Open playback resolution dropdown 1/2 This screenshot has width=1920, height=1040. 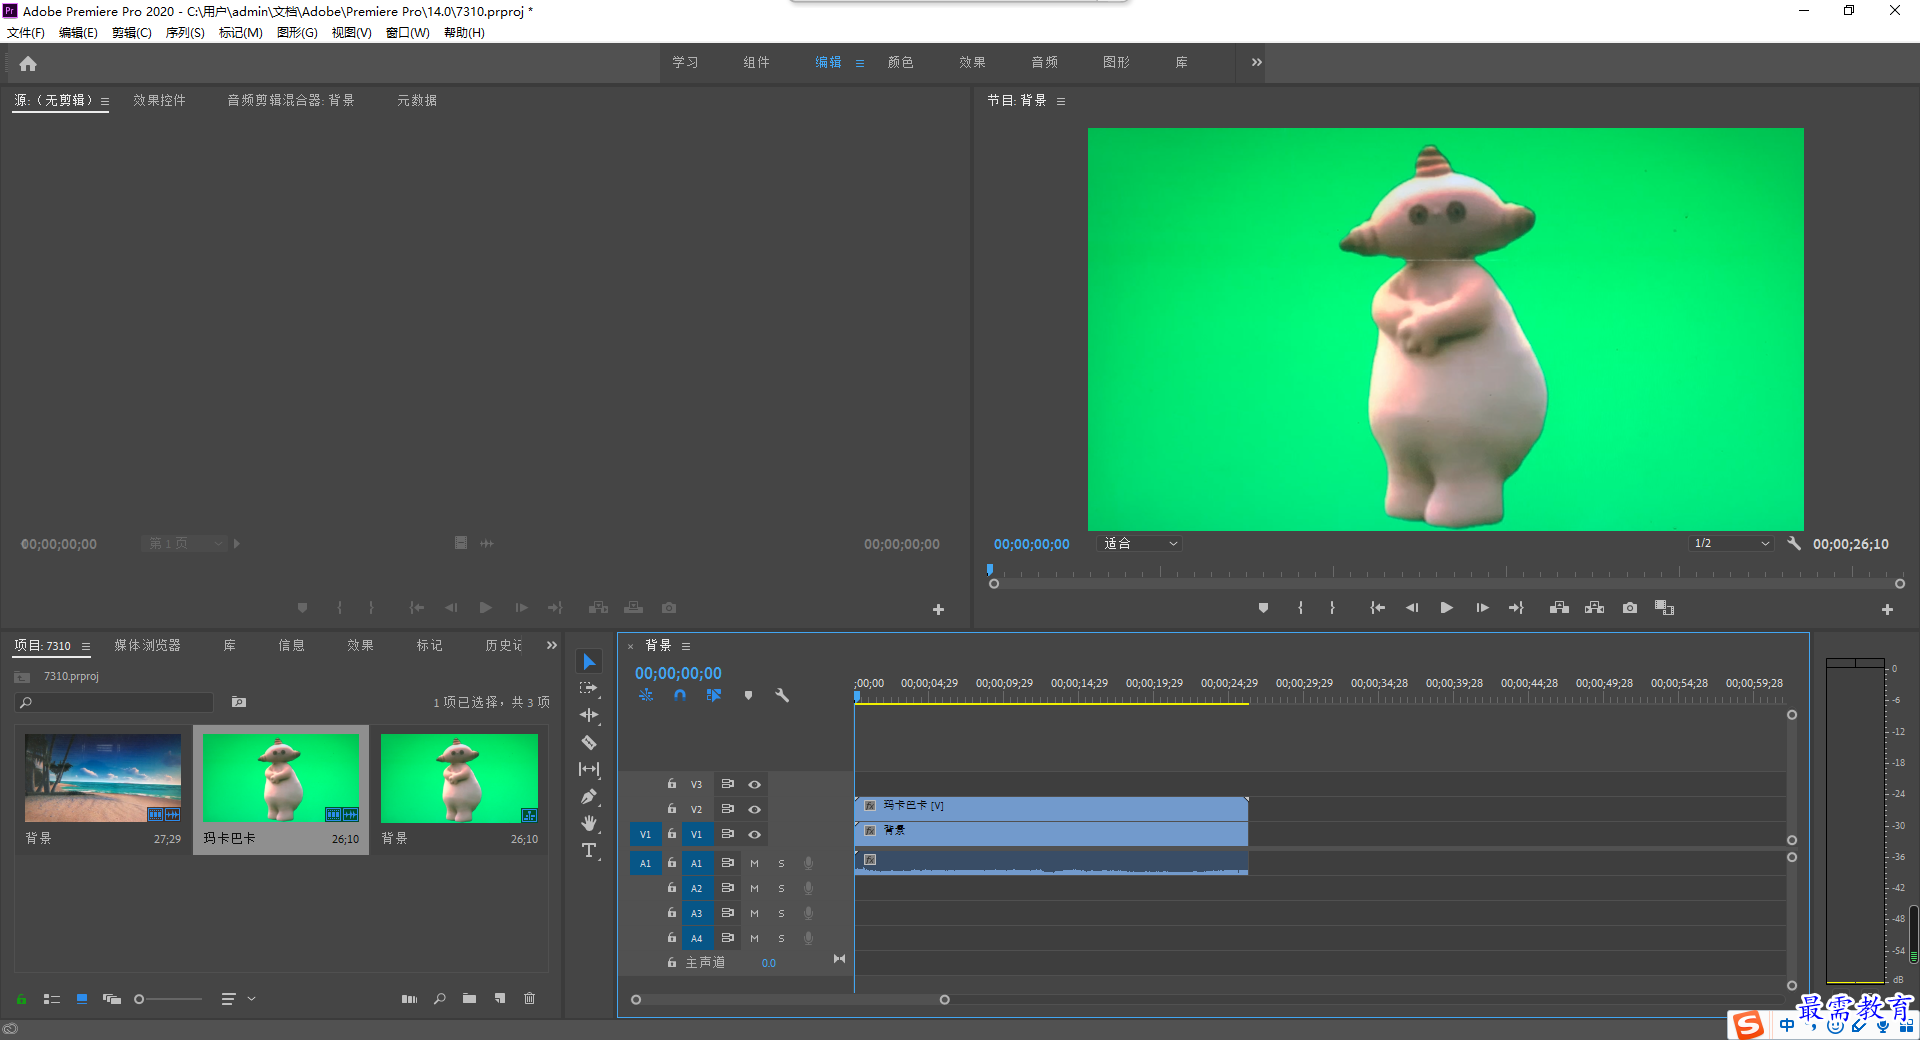click(1732, 543)
